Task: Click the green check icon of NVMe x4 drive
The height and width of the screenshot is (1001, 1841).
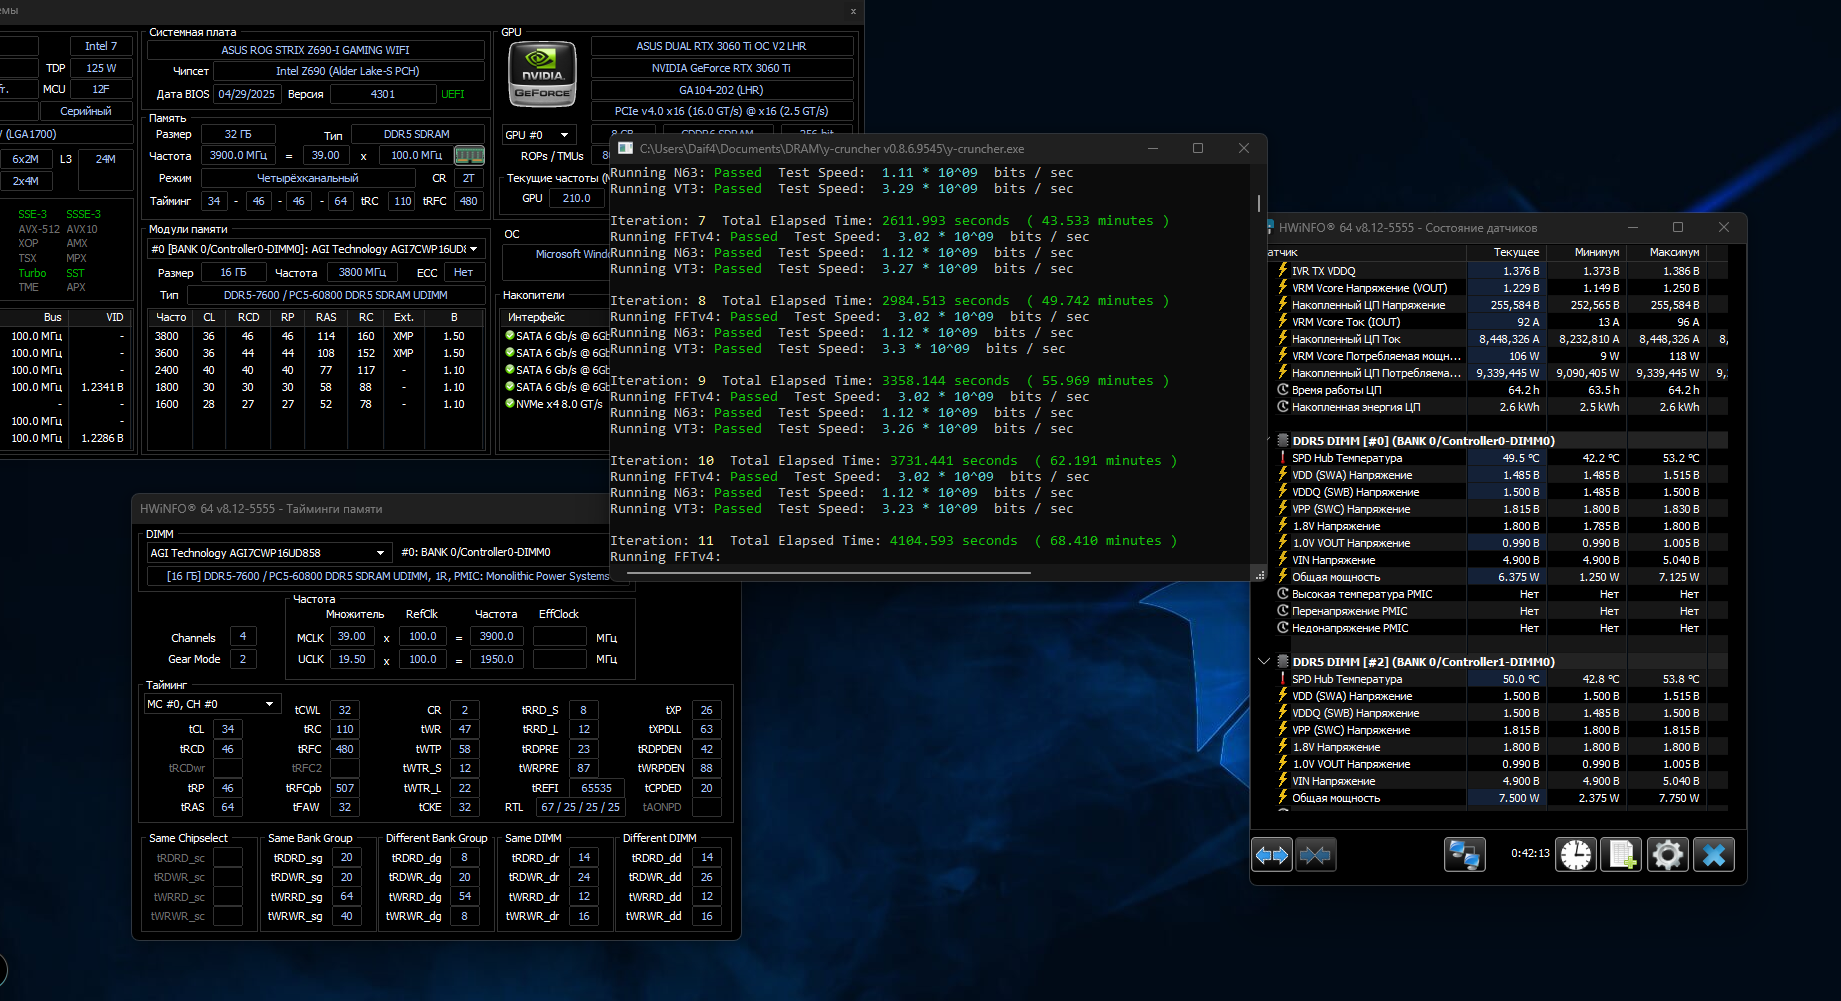Action: pos(510,404)
